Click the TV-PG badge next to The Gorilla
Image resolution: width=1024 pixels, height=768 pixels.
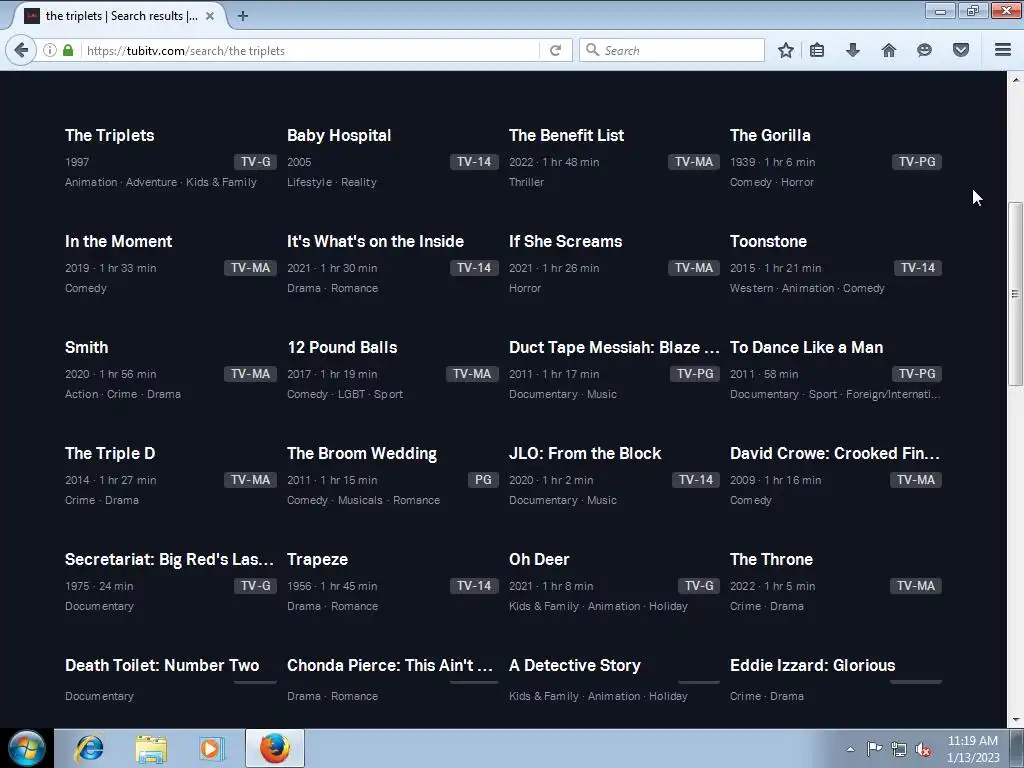(x=917, y=162)
